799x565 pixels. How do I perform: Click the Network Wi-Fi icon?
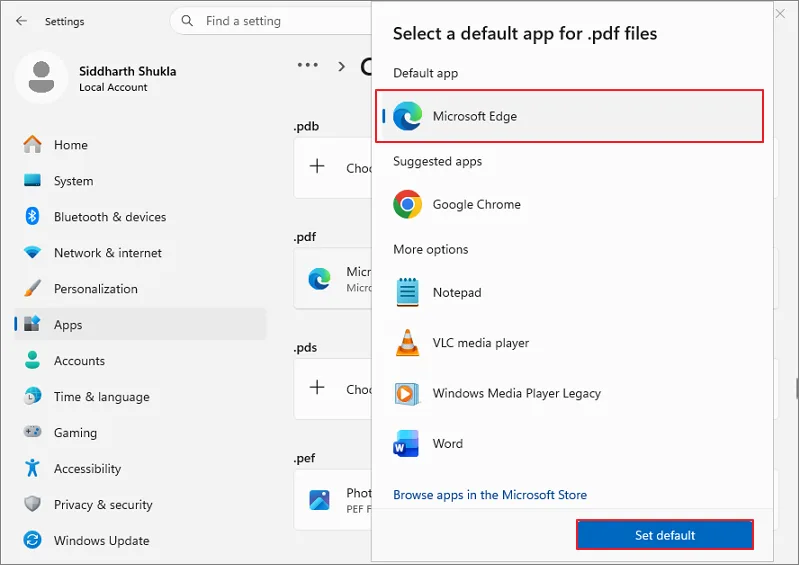click(32, 252)
